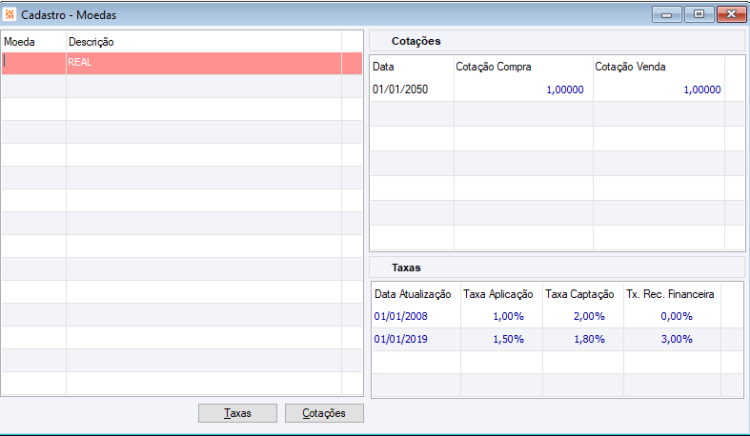Open the Cotações button
Image resolution: width=750 pixels, height=436 pixels.
tap(324, 413)
